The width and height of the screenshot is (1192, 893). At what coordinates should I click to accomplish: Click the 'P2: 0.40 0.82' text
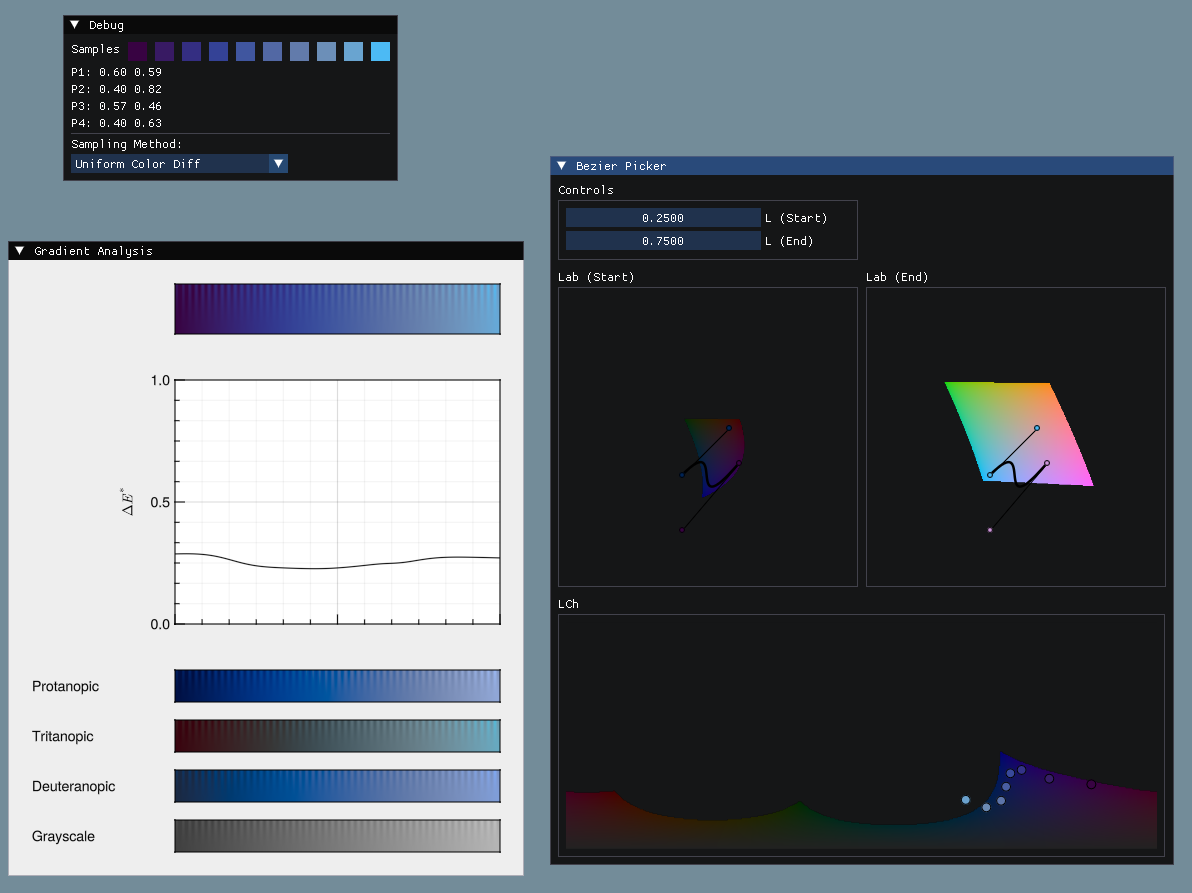(x=116, y=89)
